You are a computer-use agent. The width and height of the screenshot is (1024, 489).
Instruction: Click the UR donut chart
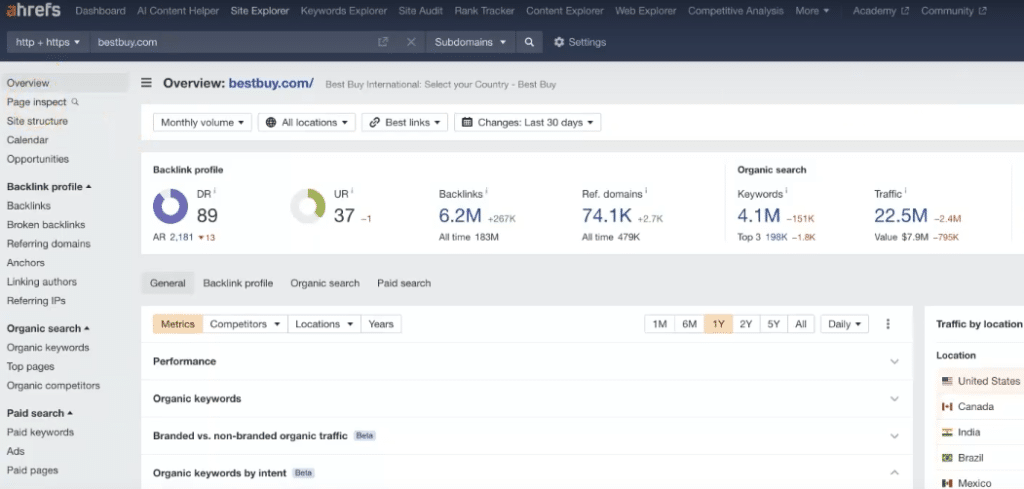pyautogui.click(x=308, y=206)
